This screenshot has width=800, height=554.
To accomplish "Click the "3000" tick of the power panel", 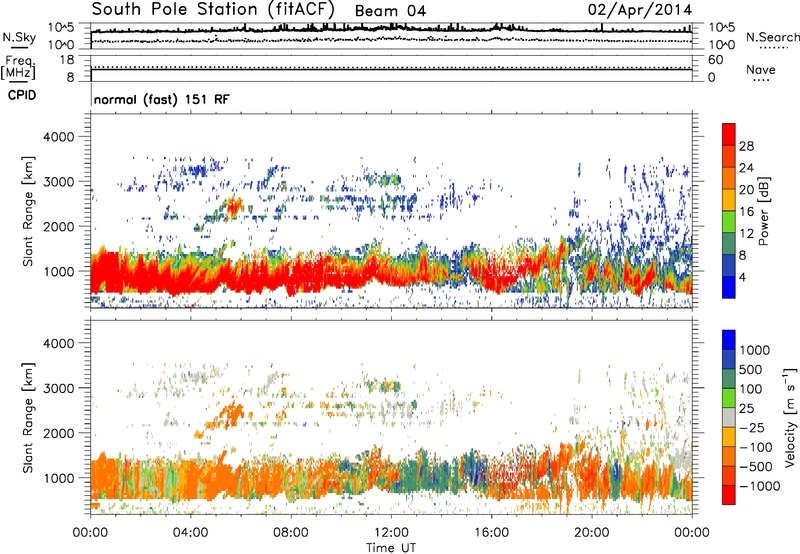I will tap(58, 182).
